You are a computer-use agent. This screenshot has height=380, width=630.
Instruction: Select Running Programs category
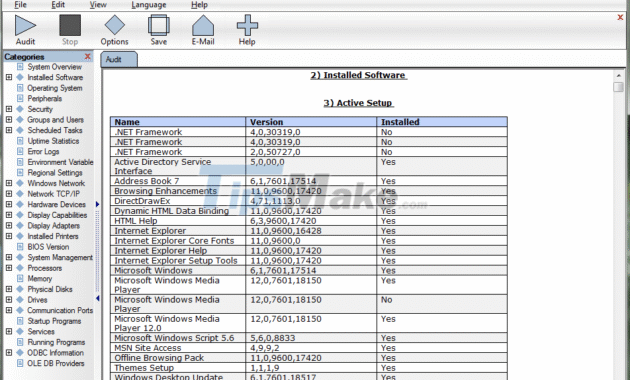coord(56,342)
